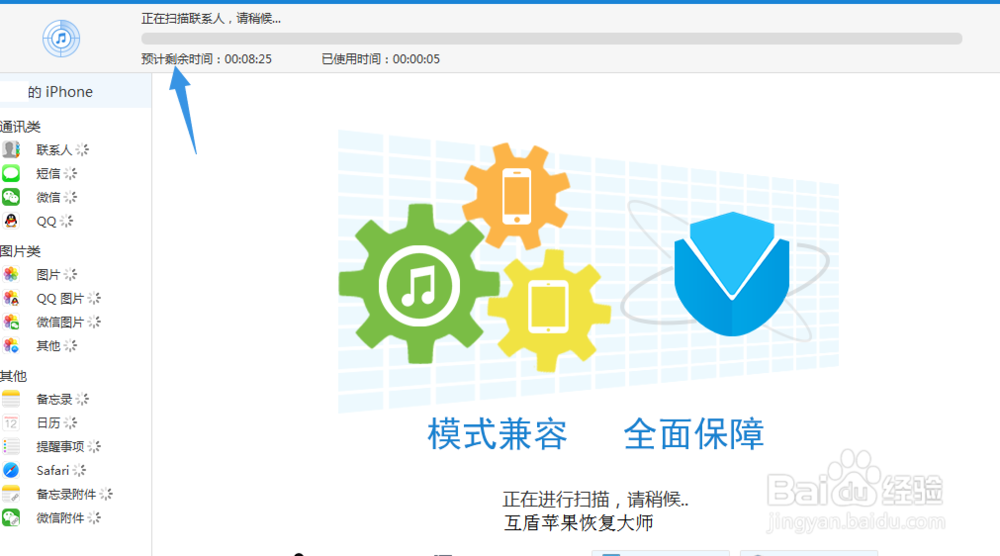The image size is (1000, 556).
Task: Click the orange phone gear graphic
Action: click(516, 196)
